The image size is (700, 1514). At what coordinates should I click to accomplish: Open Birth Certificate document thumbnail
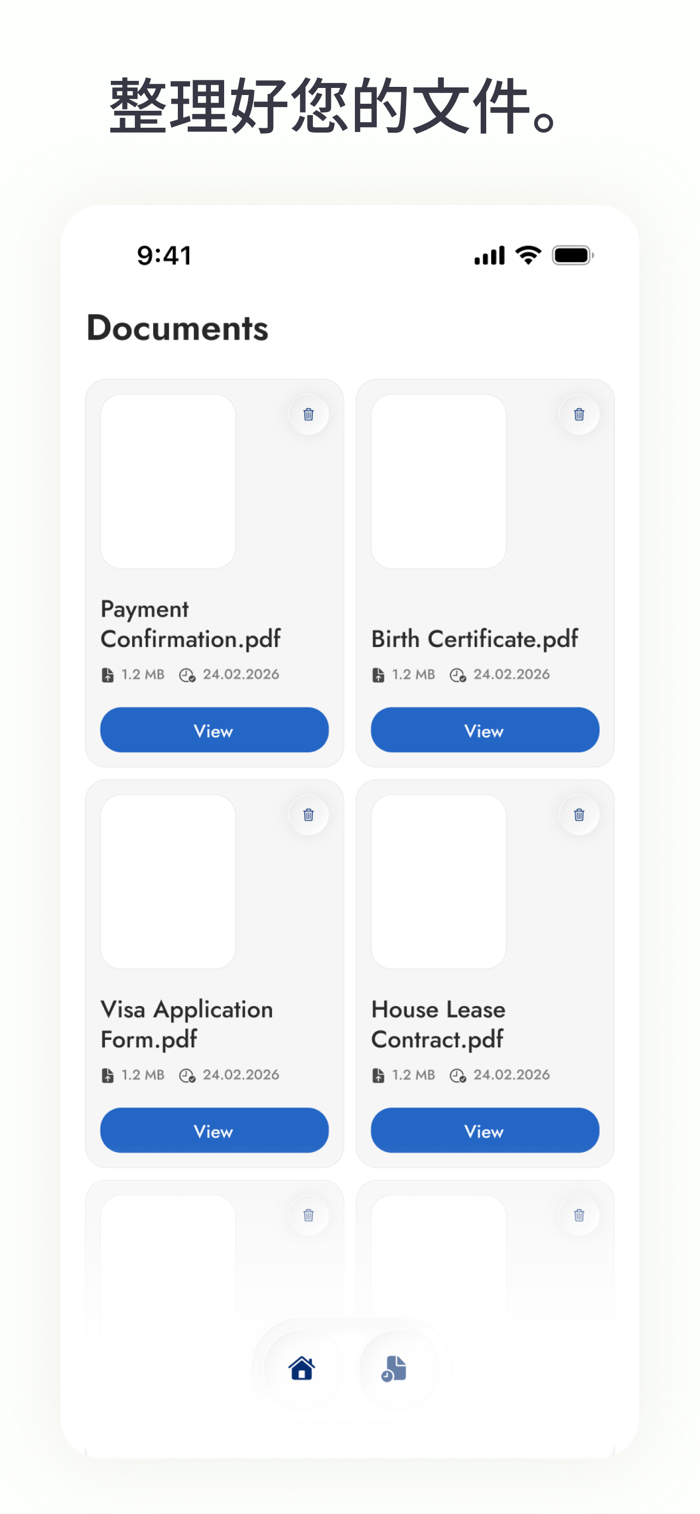(438, 481)
